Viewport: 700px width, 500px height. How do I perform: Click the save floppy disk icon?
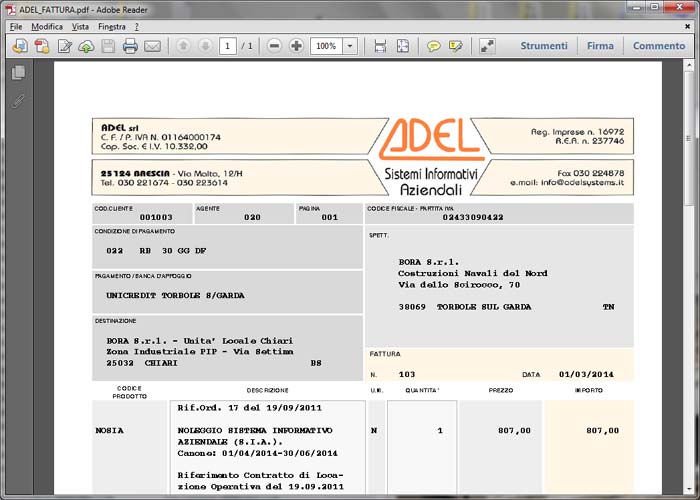point(108,46)
